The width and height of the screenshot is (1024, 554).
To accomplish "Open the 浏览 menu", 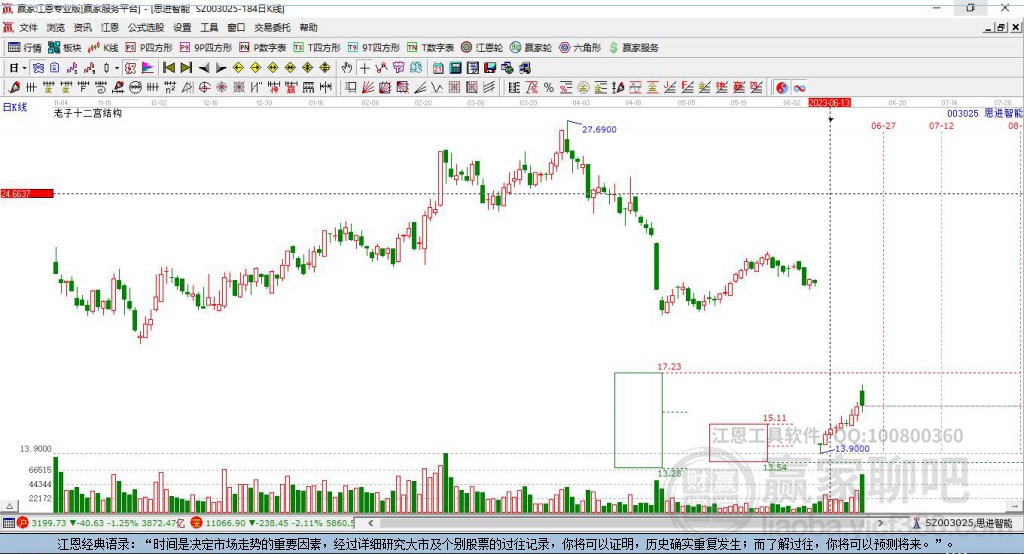I will point(56,27).
